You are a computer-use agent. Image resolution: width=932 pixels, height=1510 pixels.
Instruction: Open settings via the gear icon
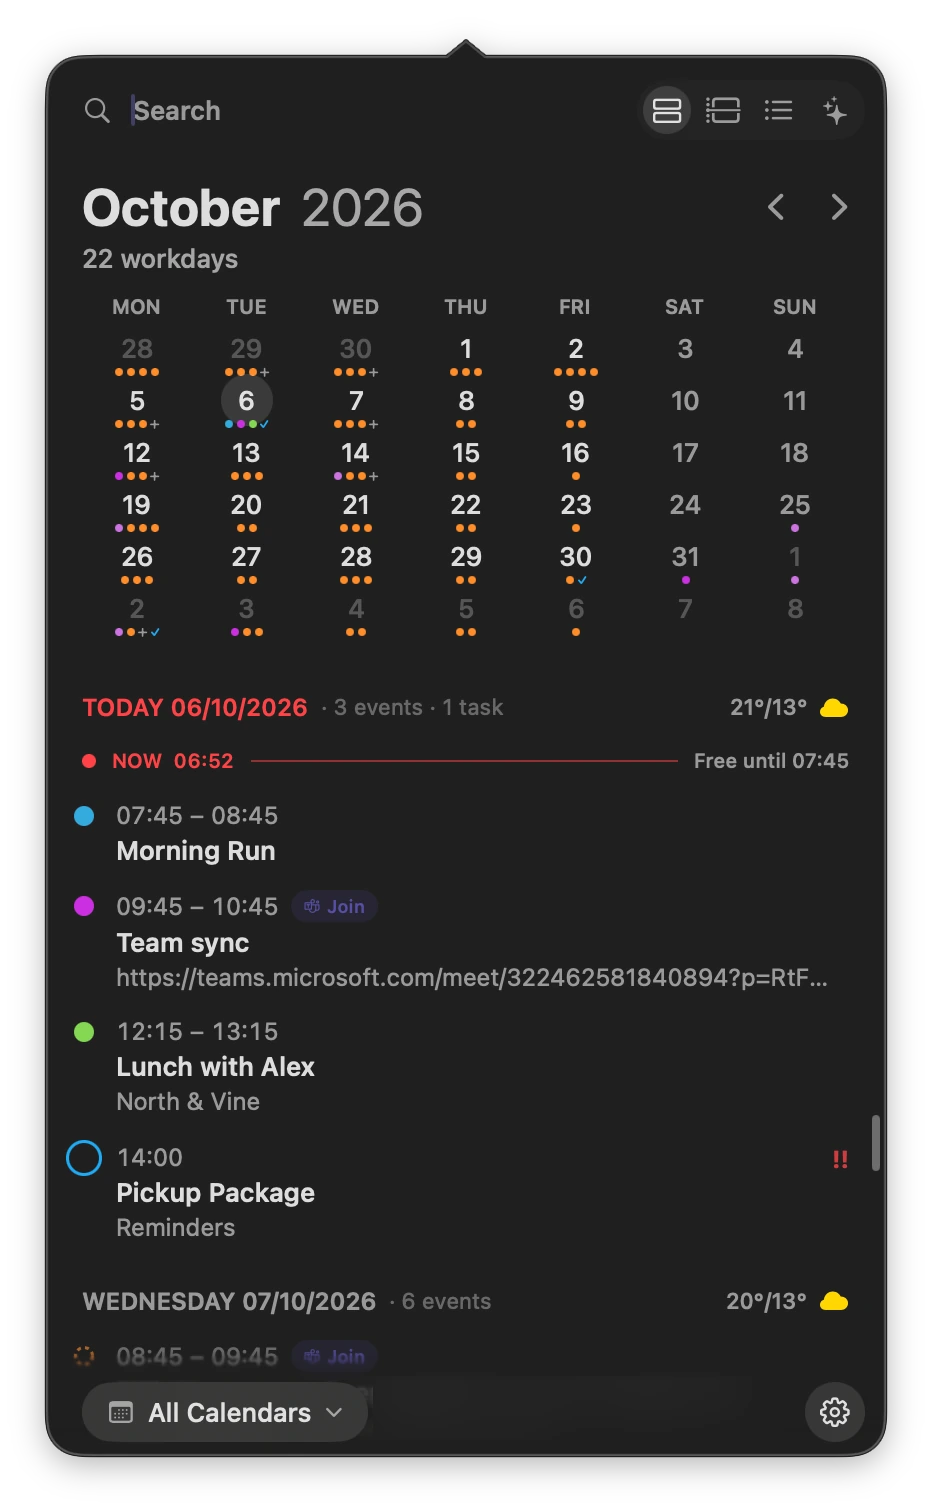point(835,1411)
